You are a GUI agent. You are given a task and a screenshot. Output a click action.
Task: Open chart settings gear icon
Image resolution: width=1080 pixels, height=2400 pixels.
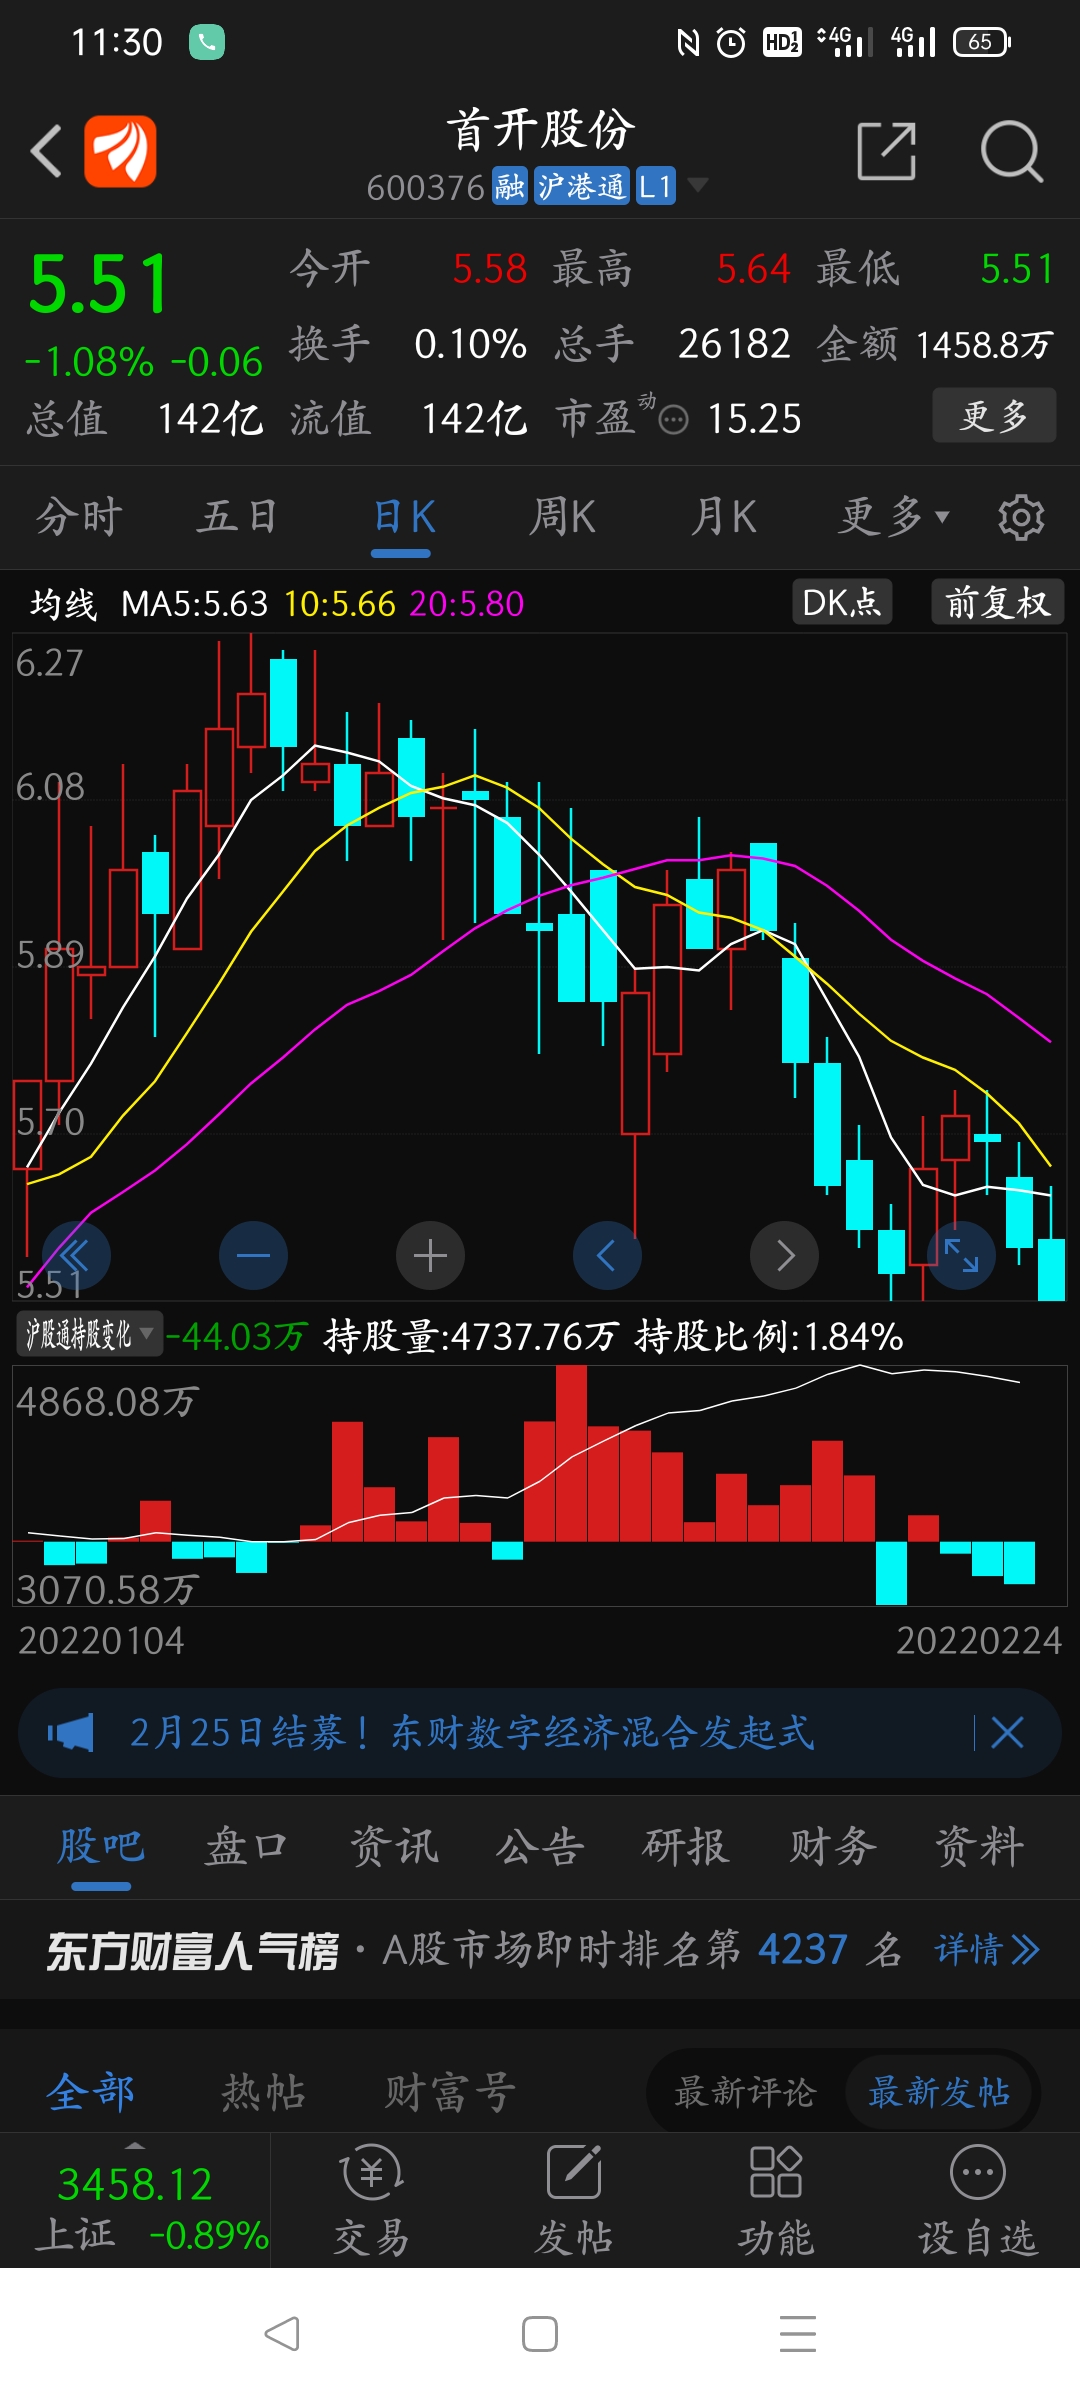(1021, 517)
